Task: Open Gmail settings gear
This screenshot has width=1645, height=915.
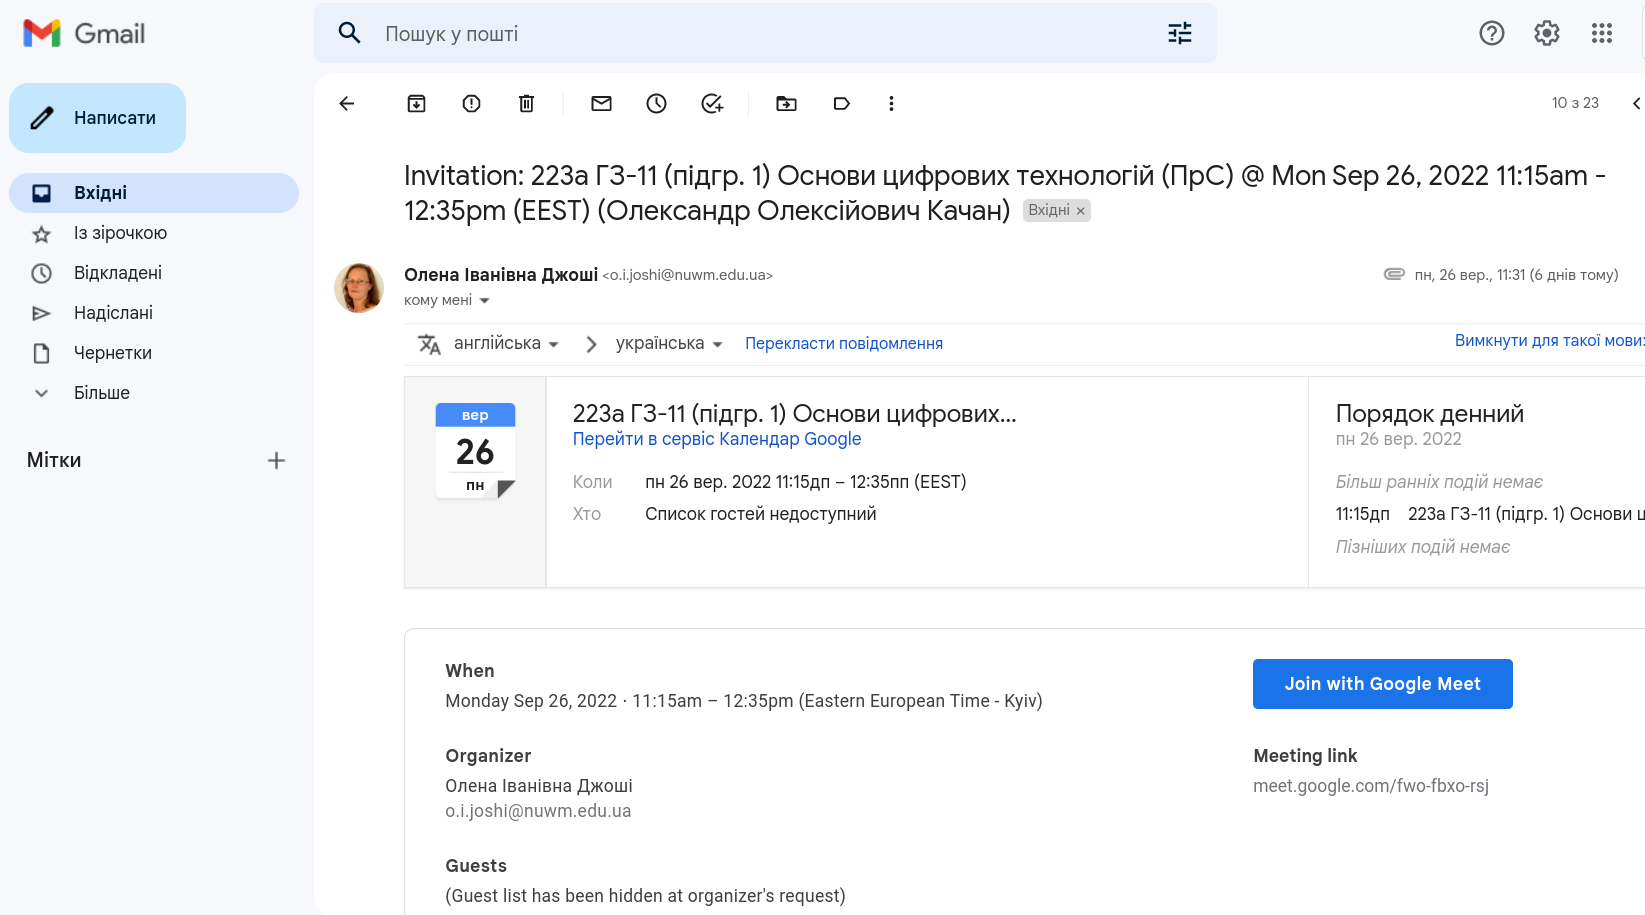Action: [1546, 33]
